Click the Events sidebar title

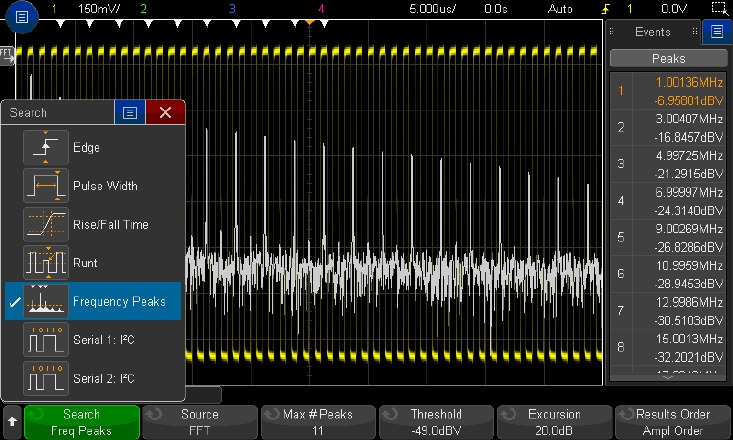pos(653,32)
